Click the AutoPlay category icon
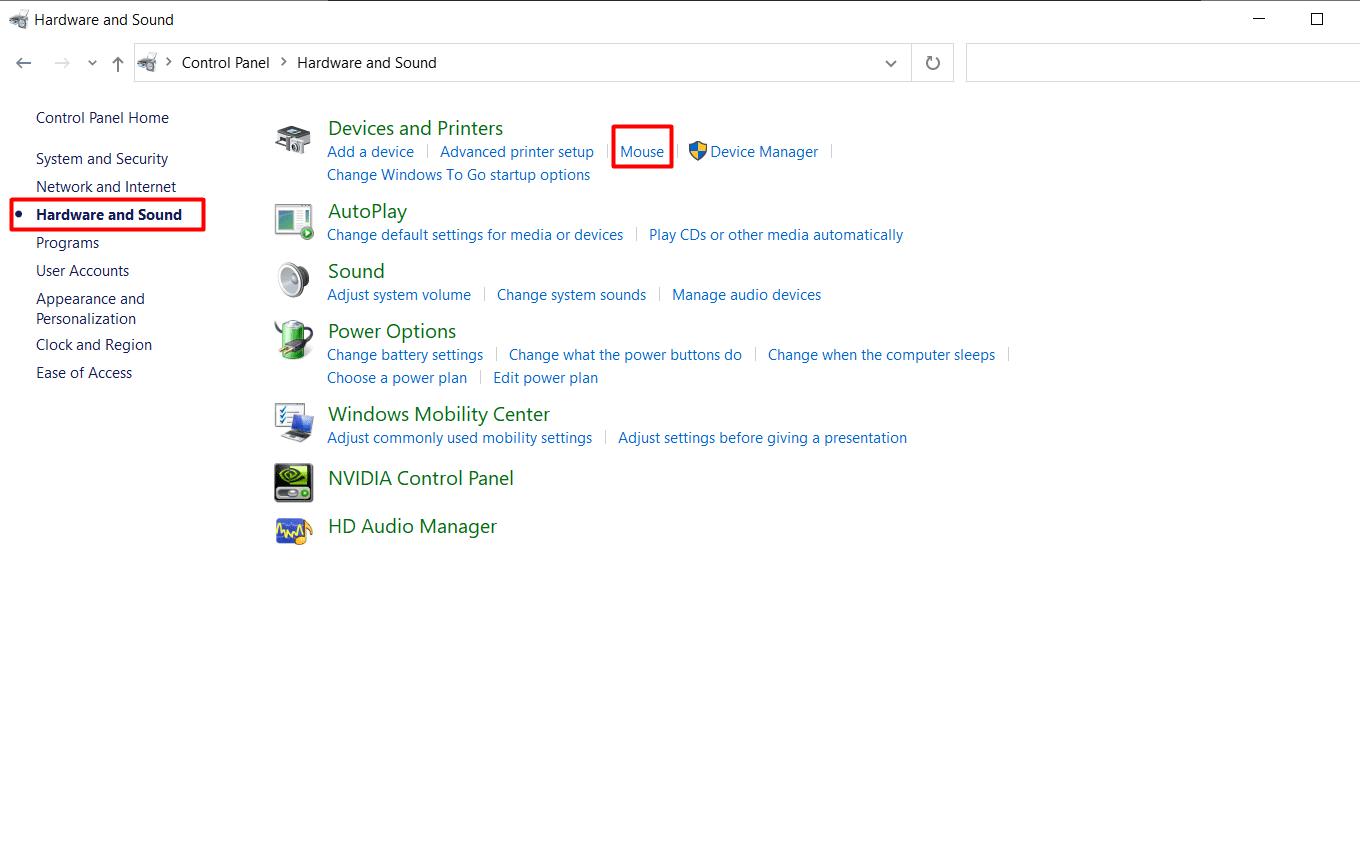The width and height of the screenshot is (1360, 851). [293, 221]
